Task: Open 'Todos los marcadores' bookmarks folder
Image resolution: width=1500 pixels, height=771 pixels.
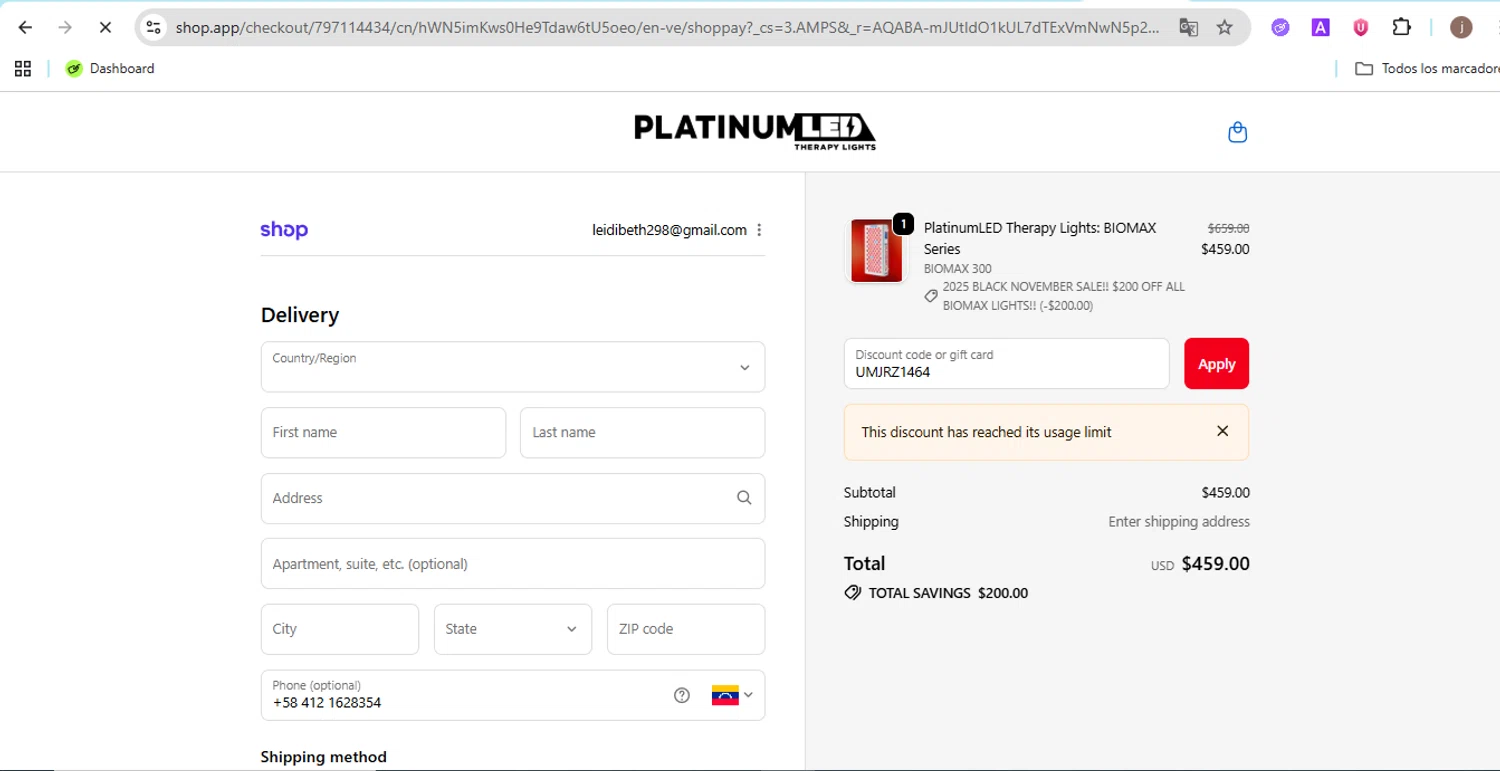Action: (x=1427, y=68)
